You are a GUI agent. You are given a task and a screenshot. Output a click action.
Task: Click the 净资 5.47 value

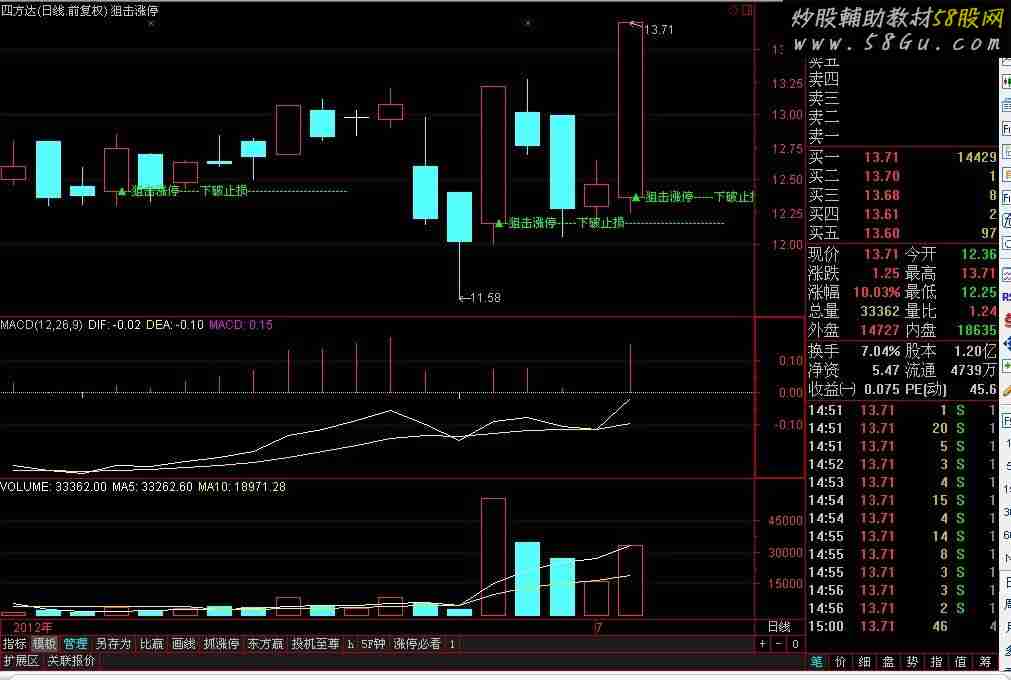point(885,371)
